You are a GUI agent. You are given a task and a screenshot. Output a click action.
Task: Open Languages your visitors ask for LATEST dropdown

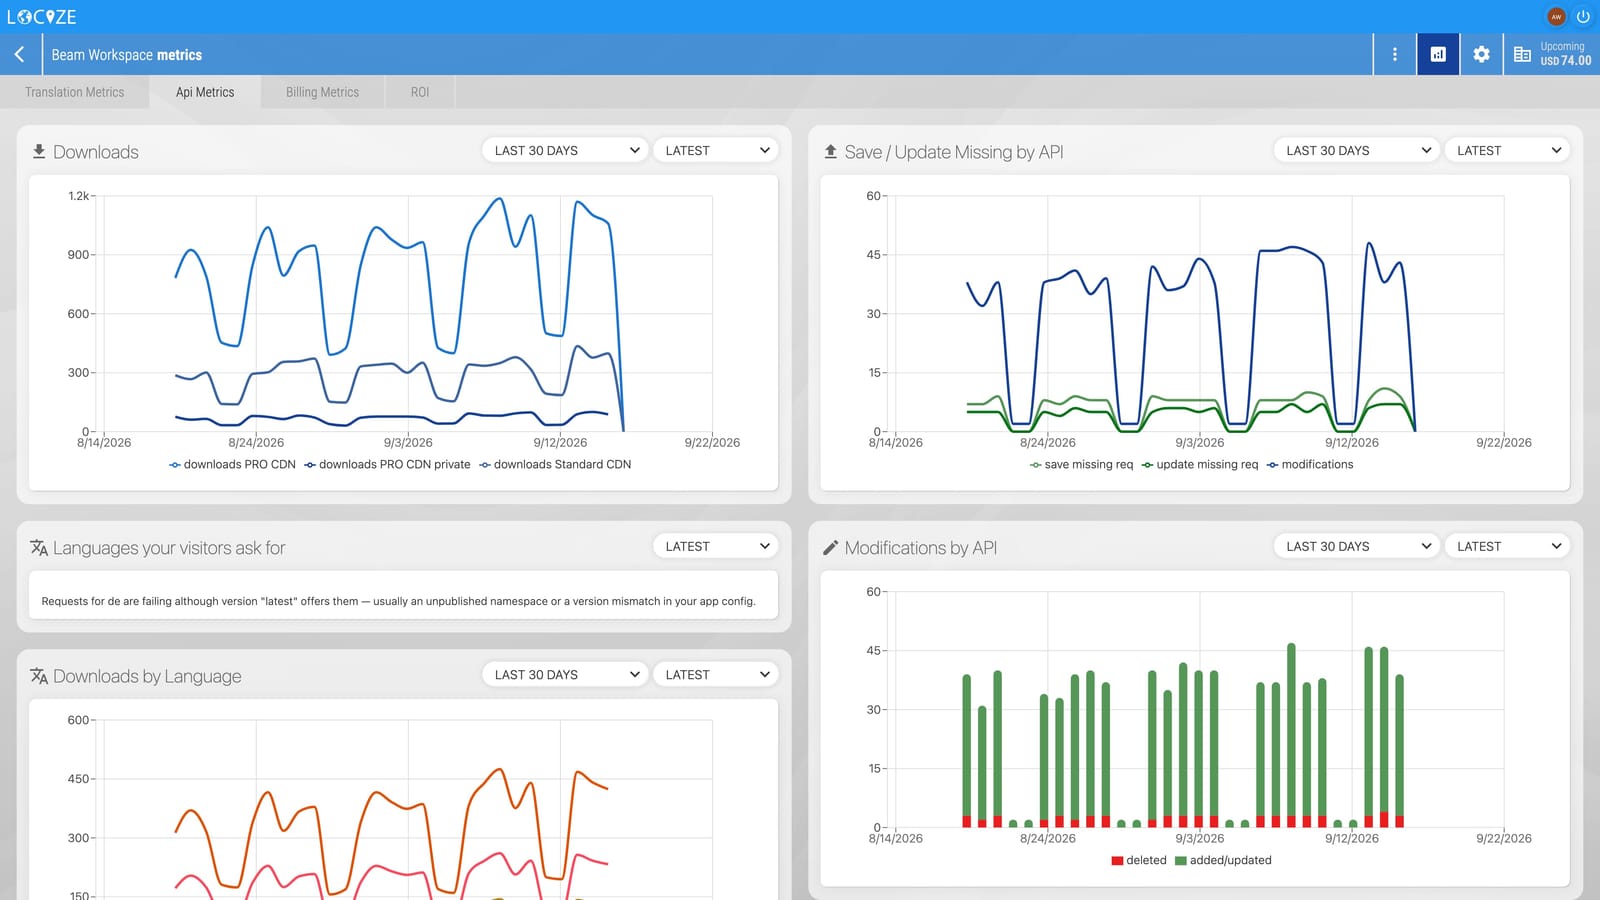[716, 547]
